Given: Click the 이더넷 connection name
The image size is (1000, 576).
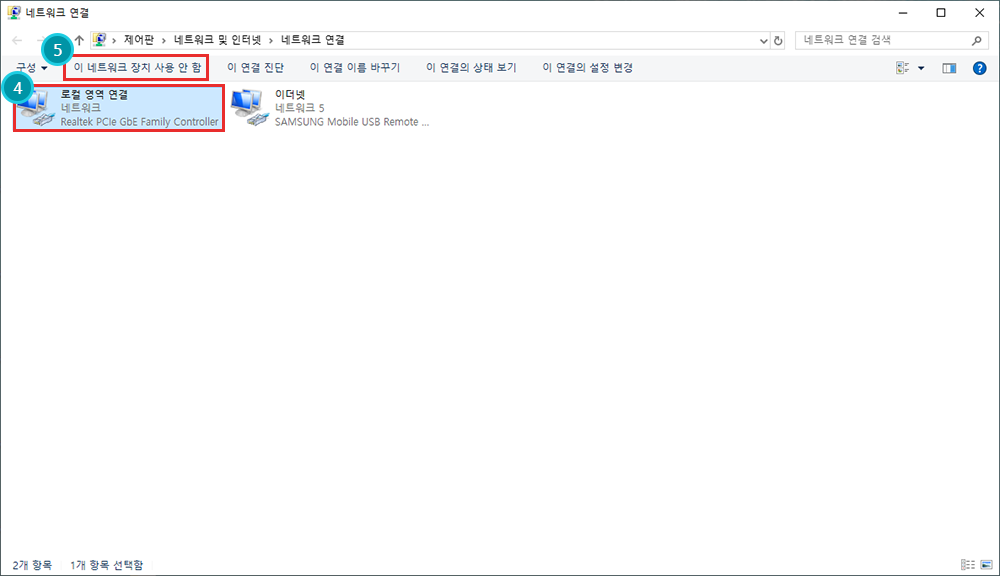Looking at the screenshot, I should coord(290,94).
